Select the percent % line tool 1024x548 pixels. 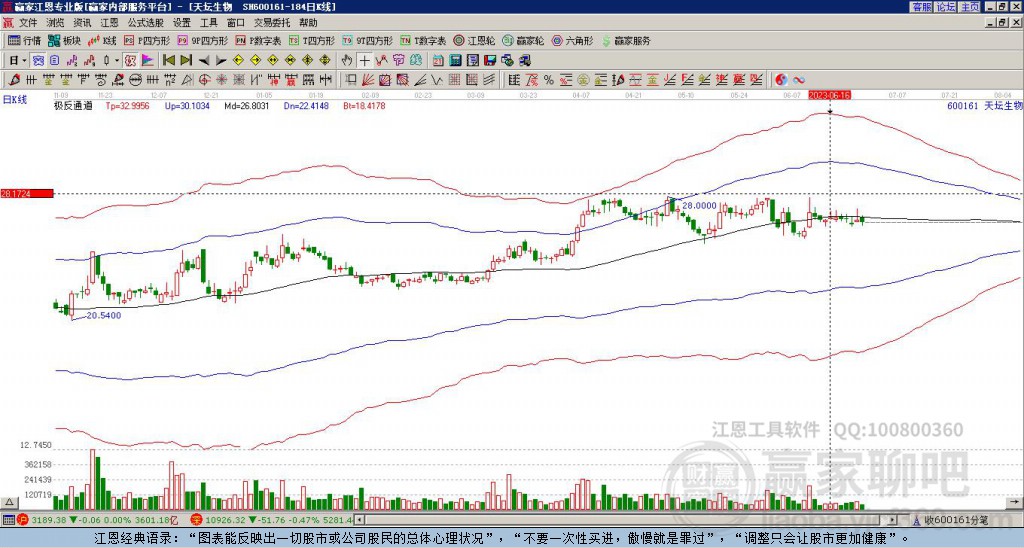(x=549, y=80)
